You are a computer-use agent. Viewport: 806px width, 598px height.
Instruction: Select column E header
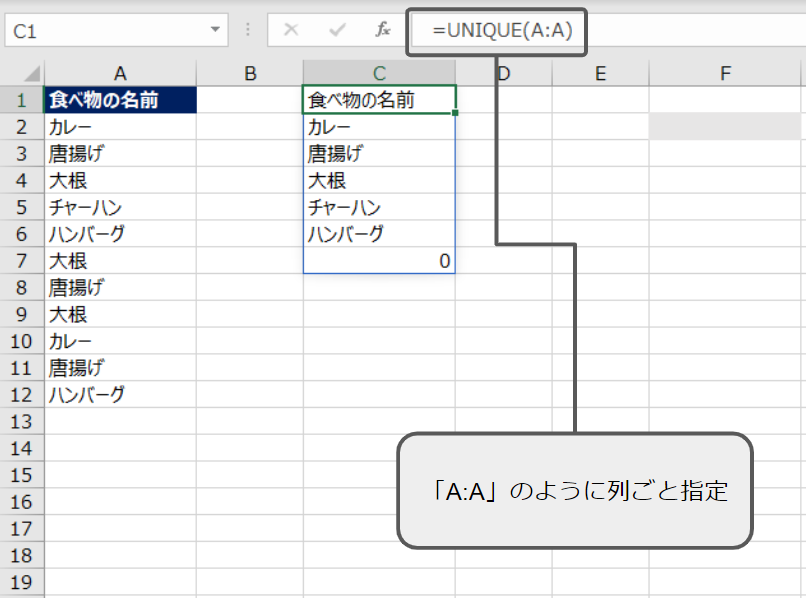tap(600, 73)
